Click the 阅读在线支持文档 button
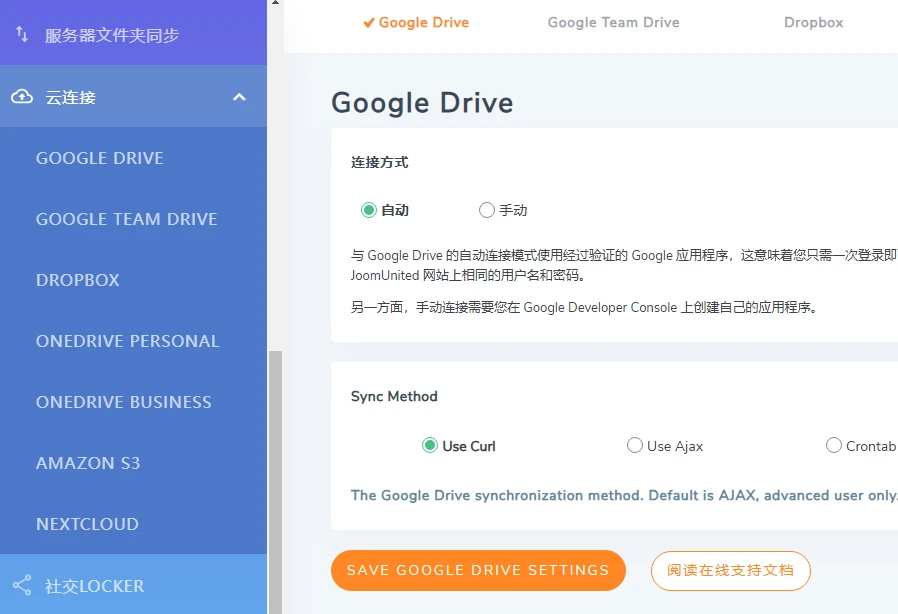The height and width of the screenshot is (614, 898). click(731, 570)
